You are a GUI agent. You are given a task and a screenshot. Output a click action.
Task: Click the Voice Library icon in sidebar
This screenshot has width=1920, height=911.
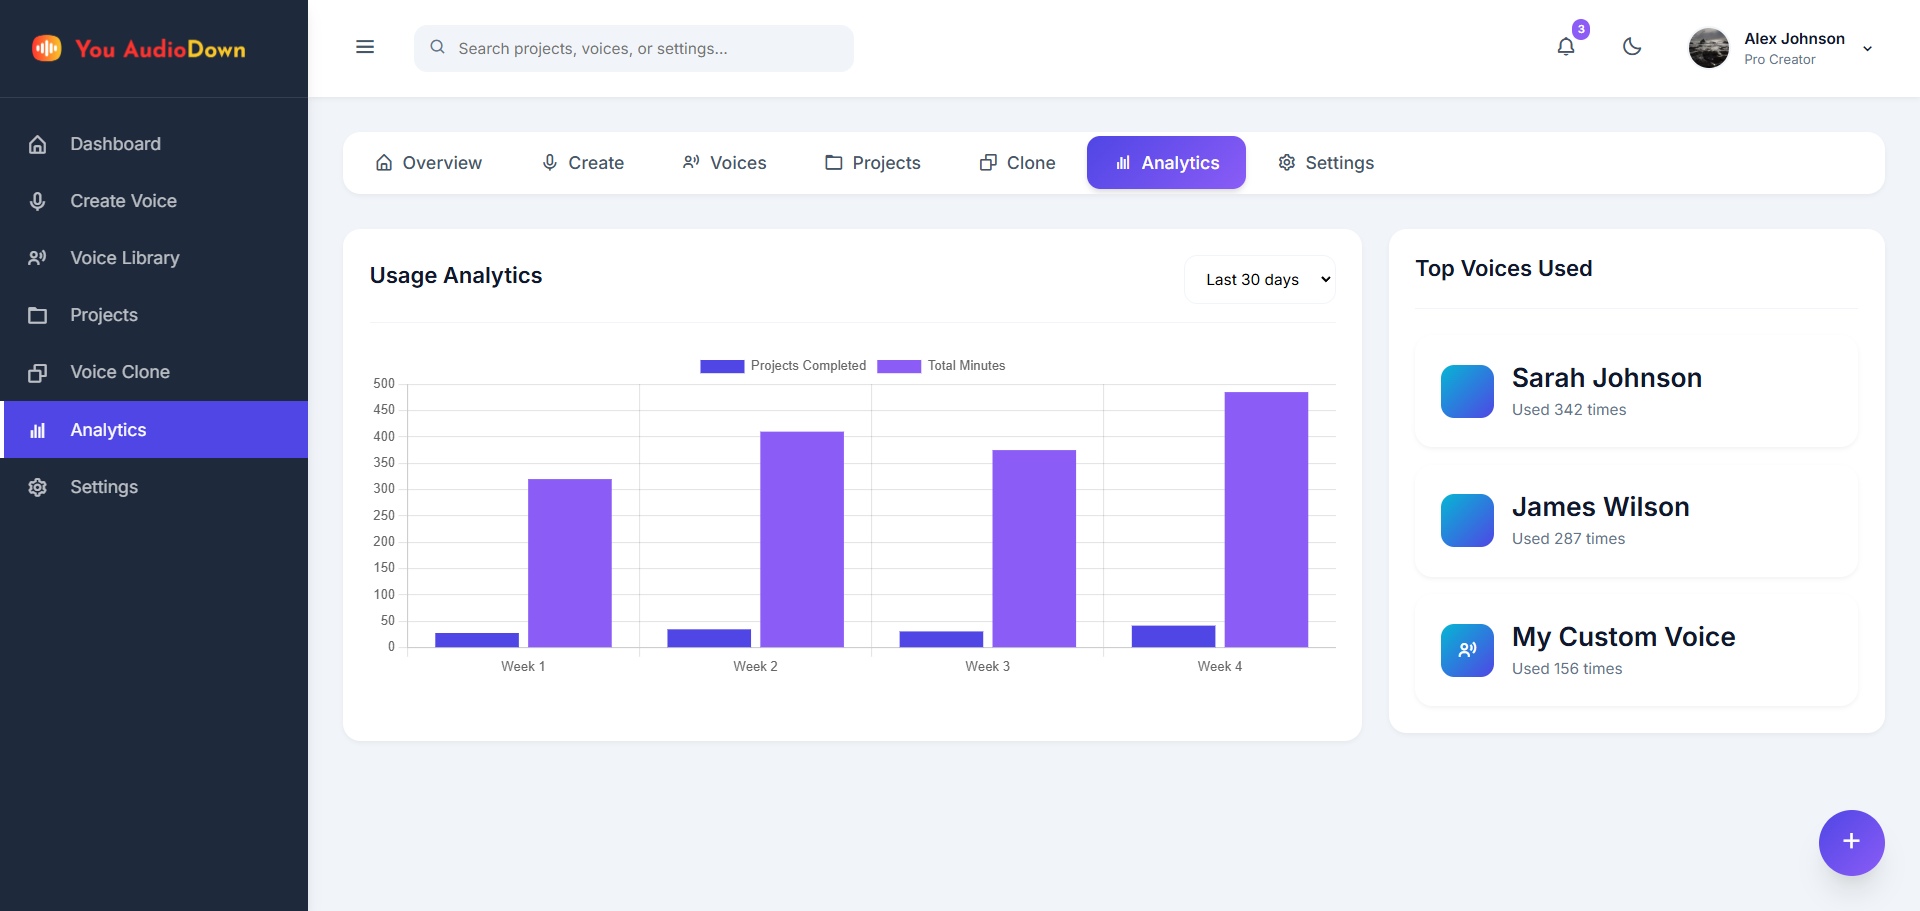[x=38, y=258]
